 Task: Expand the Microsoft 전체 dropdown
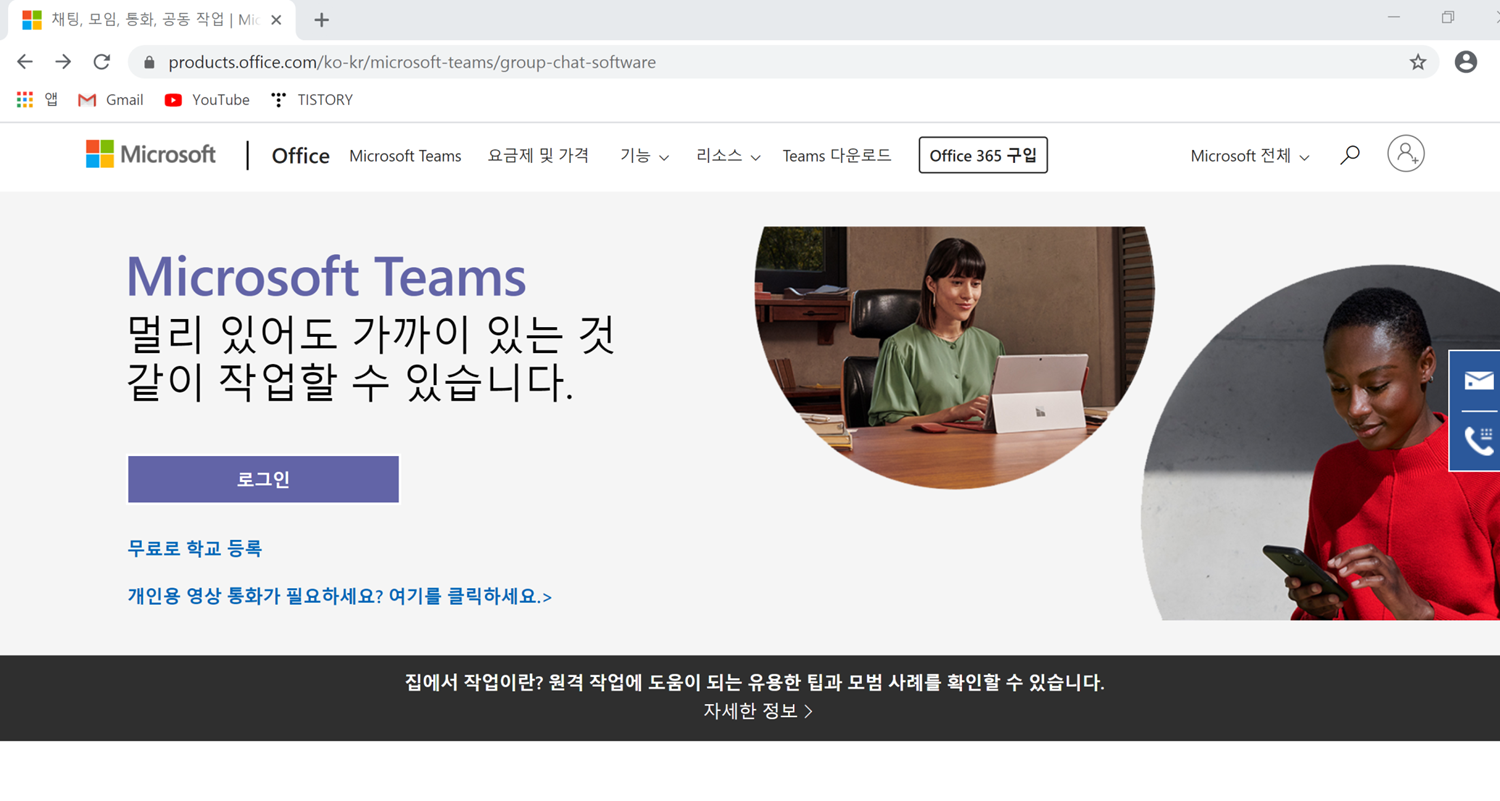[x=1250, y=156]
